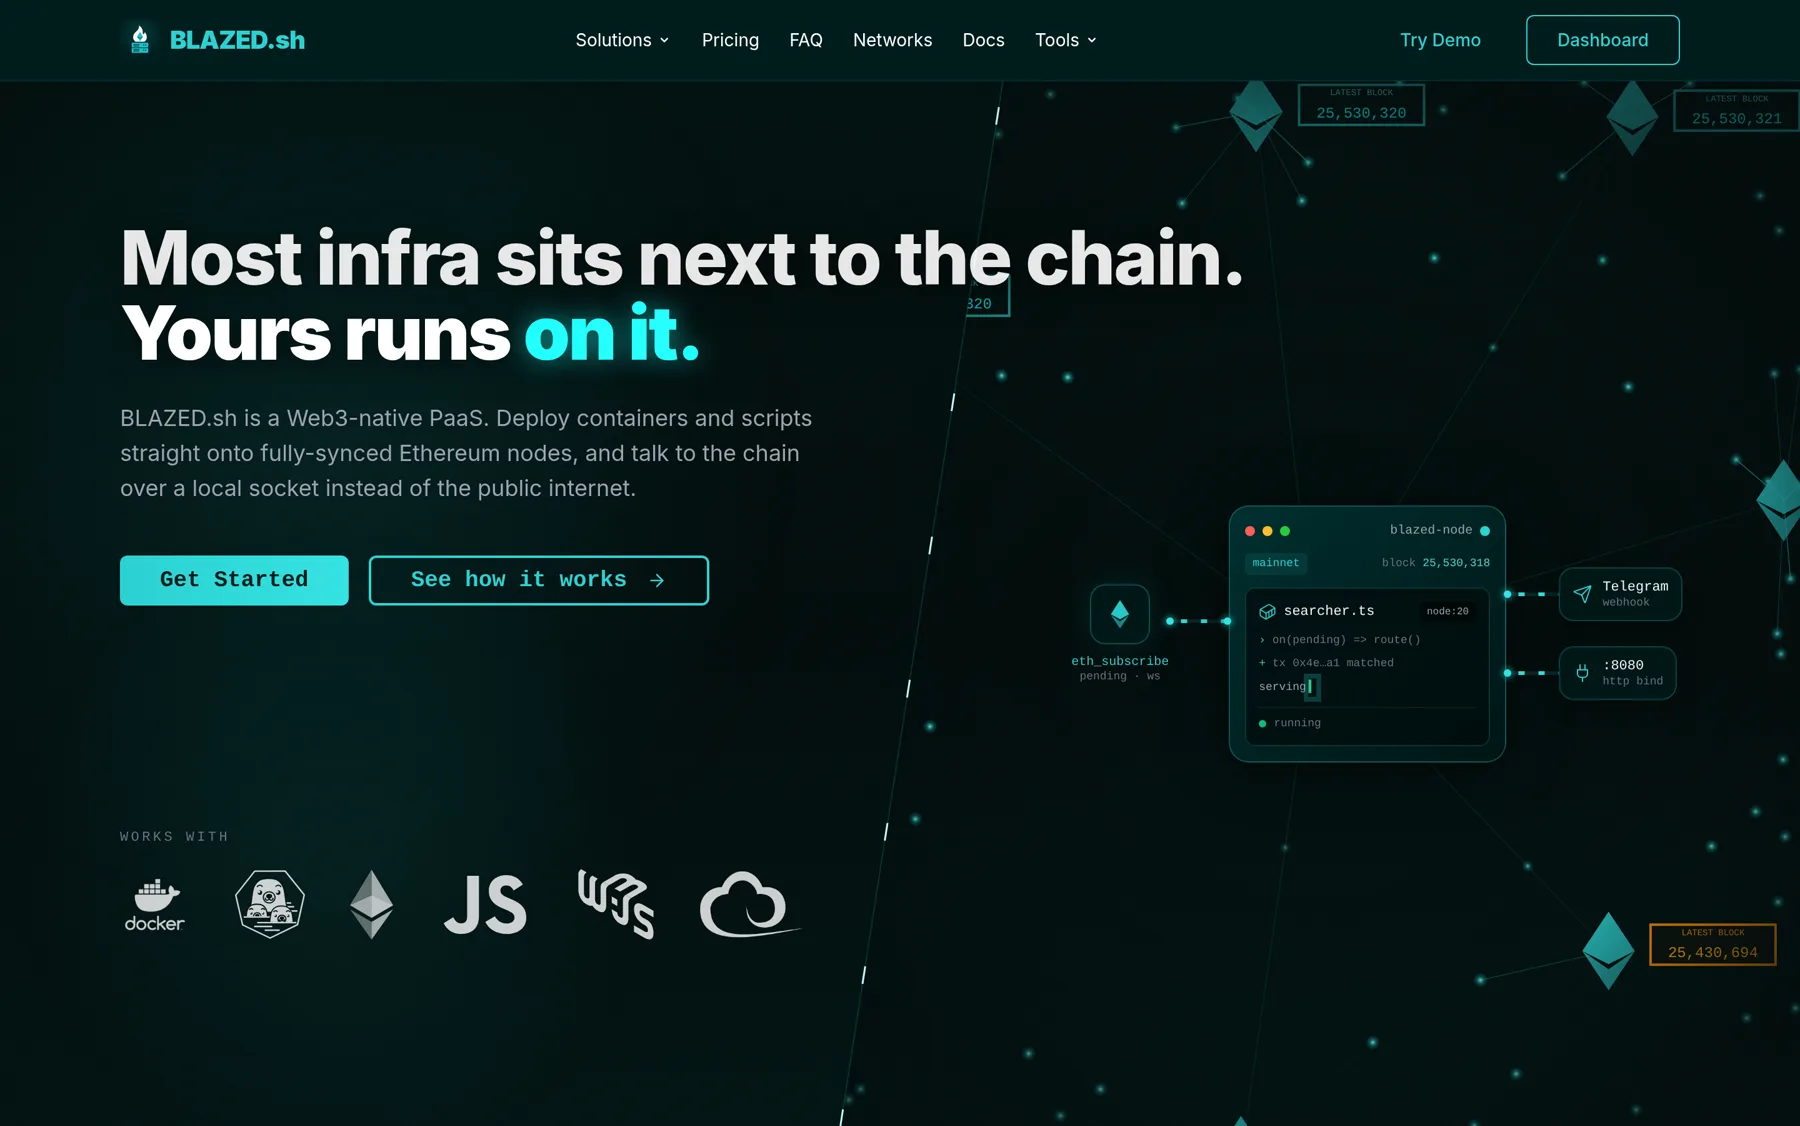The width and height of the screenshot is (1800, 1126).
Task: Click the blazed-node title text
Action: click(x=1431, y=530)
